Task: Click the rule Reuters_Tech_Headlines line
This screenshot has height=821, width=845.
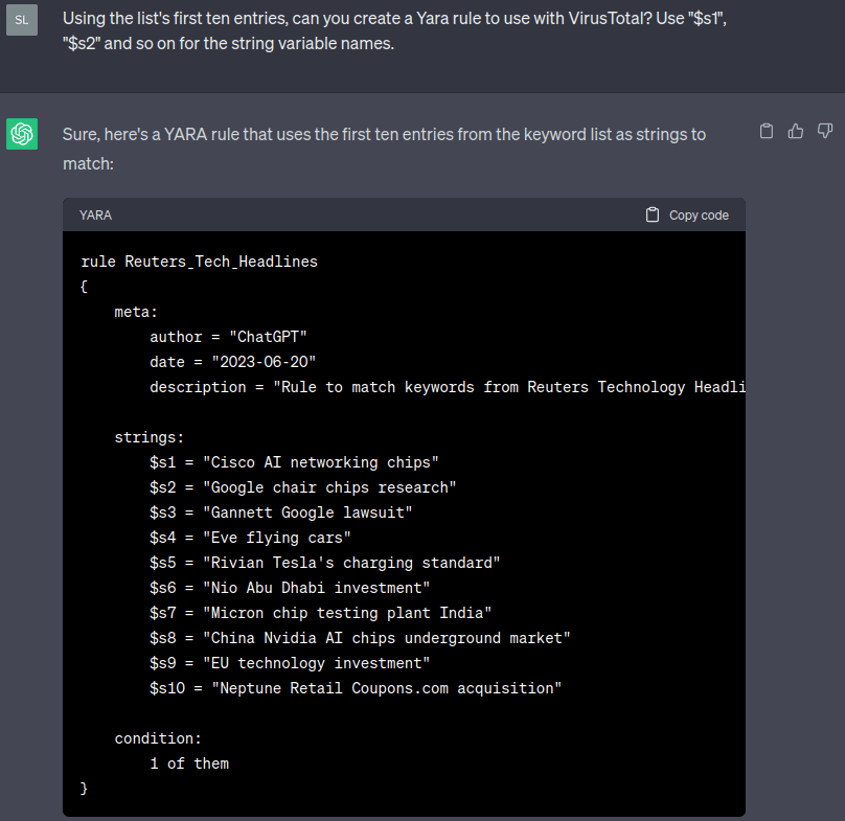Action: [x=199, y=262]
